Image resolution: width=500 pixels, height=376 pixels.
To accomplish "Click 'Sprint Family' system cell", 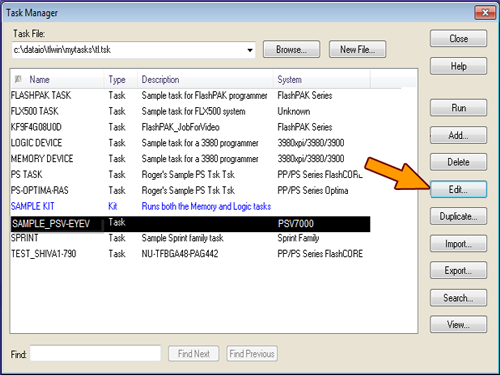I will click(298, 238).
